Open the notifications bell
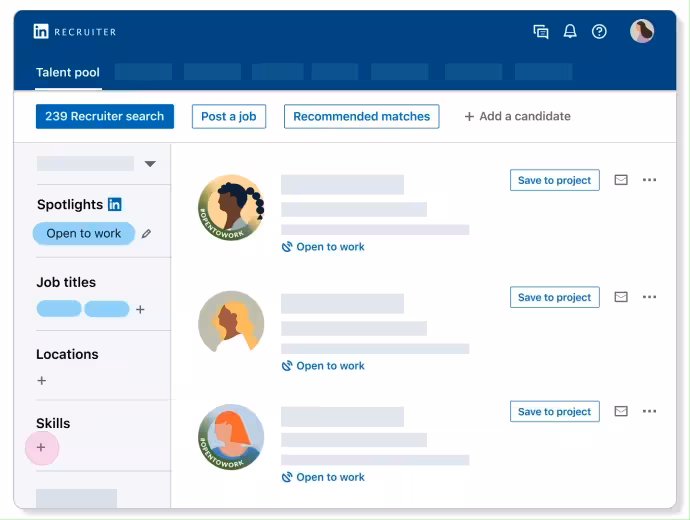The width and height of the screenshot is (690, 520). point(570,32)
